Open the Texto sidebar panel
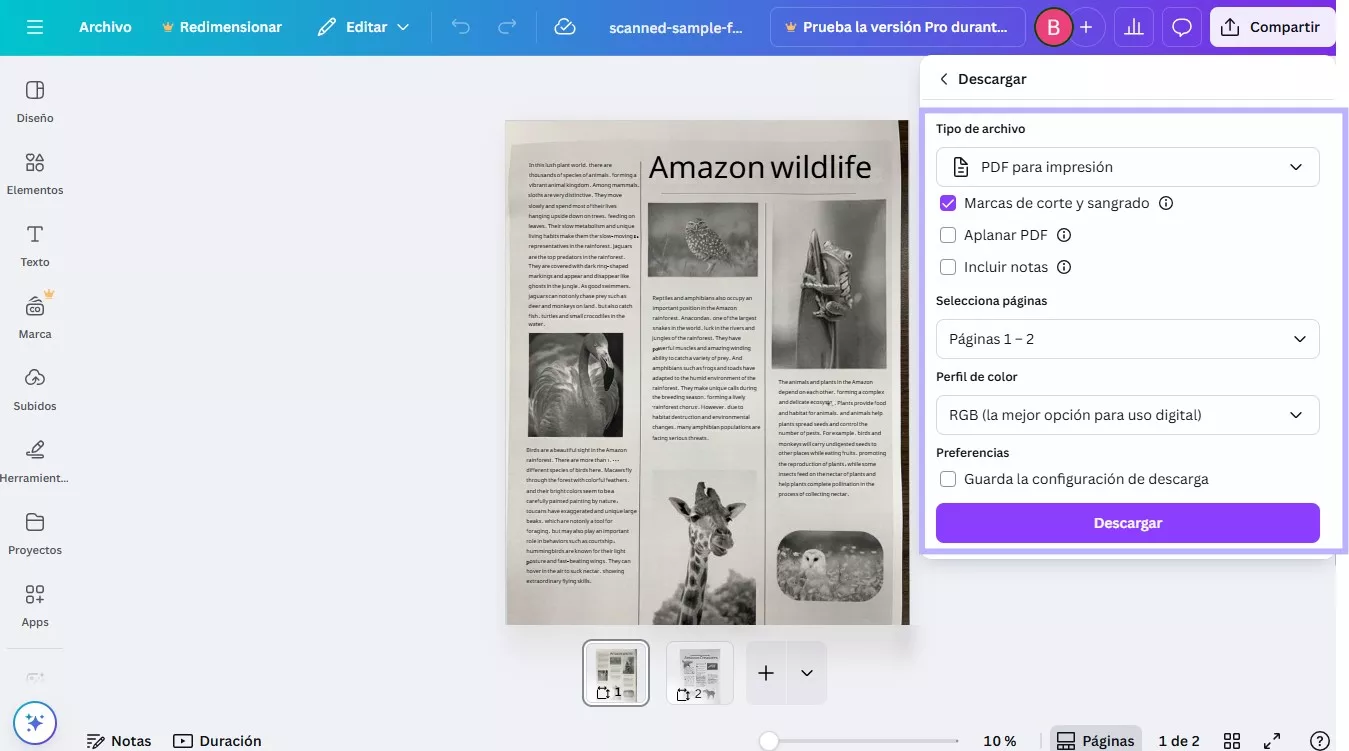The height and width of the screenshot is (751, 1349). click(x=35, y=246)
